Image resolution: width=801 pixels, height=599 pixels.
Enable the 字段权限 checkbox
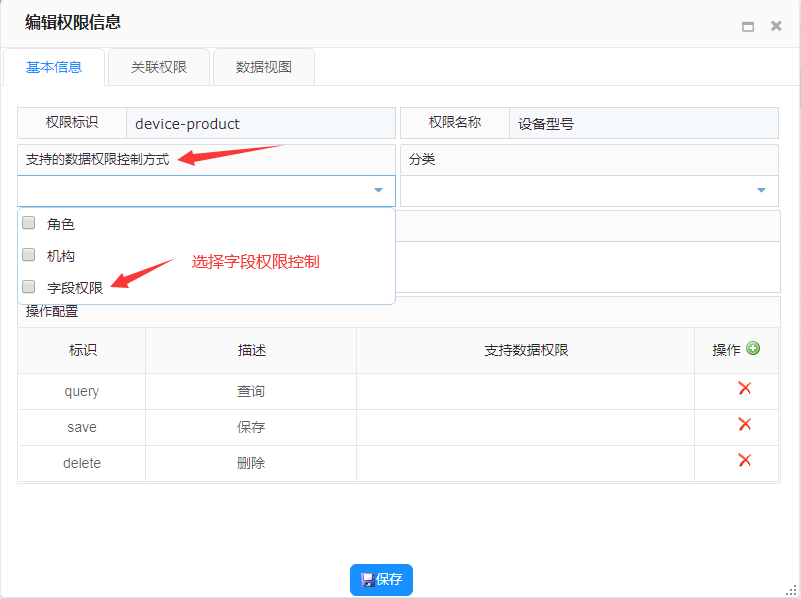(x=29, y=286)
